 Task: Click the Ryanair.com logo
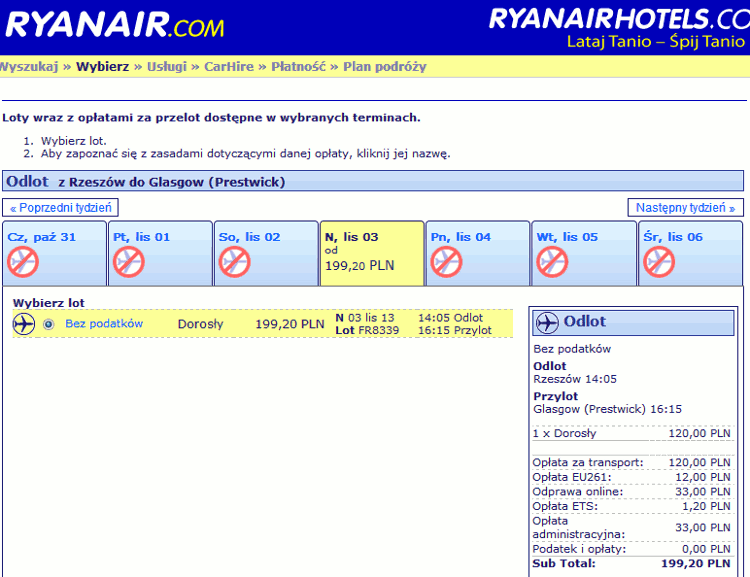point(115,25)
